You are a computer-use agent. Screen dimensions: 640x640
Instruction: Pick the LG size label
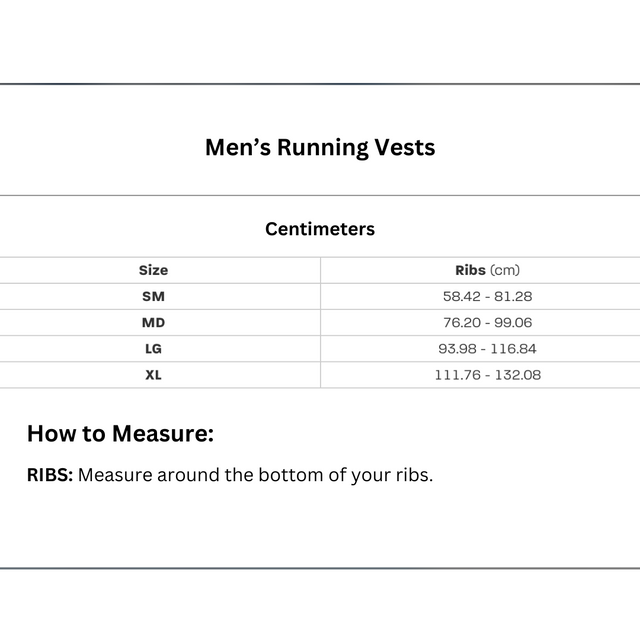(x=153, y=348)
